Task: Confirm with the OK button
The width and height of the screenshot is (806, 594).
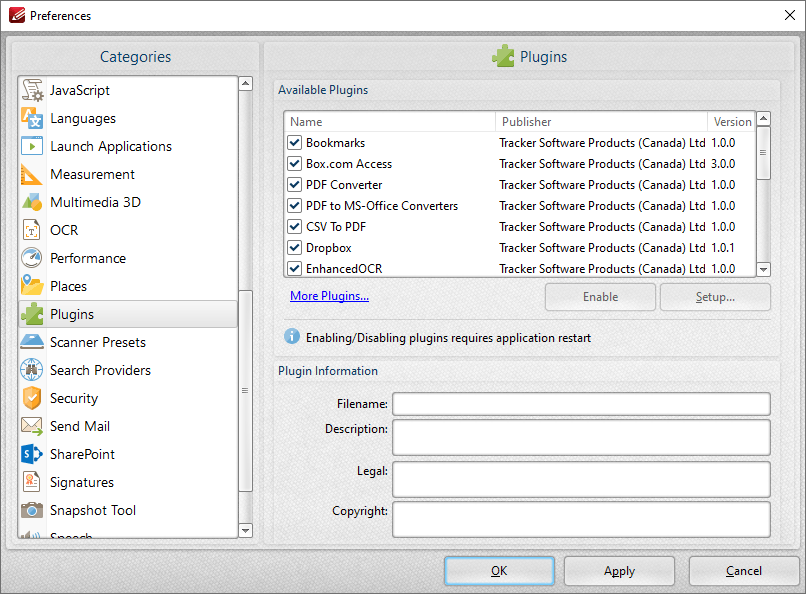Action: [x=499, y=571]
